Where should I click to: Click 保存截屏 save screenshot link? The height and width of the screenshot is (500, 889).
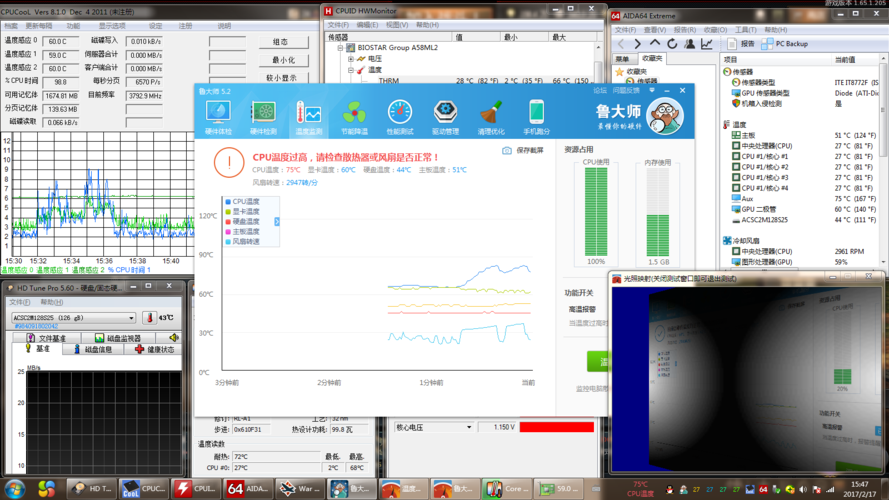click(523, 150)
